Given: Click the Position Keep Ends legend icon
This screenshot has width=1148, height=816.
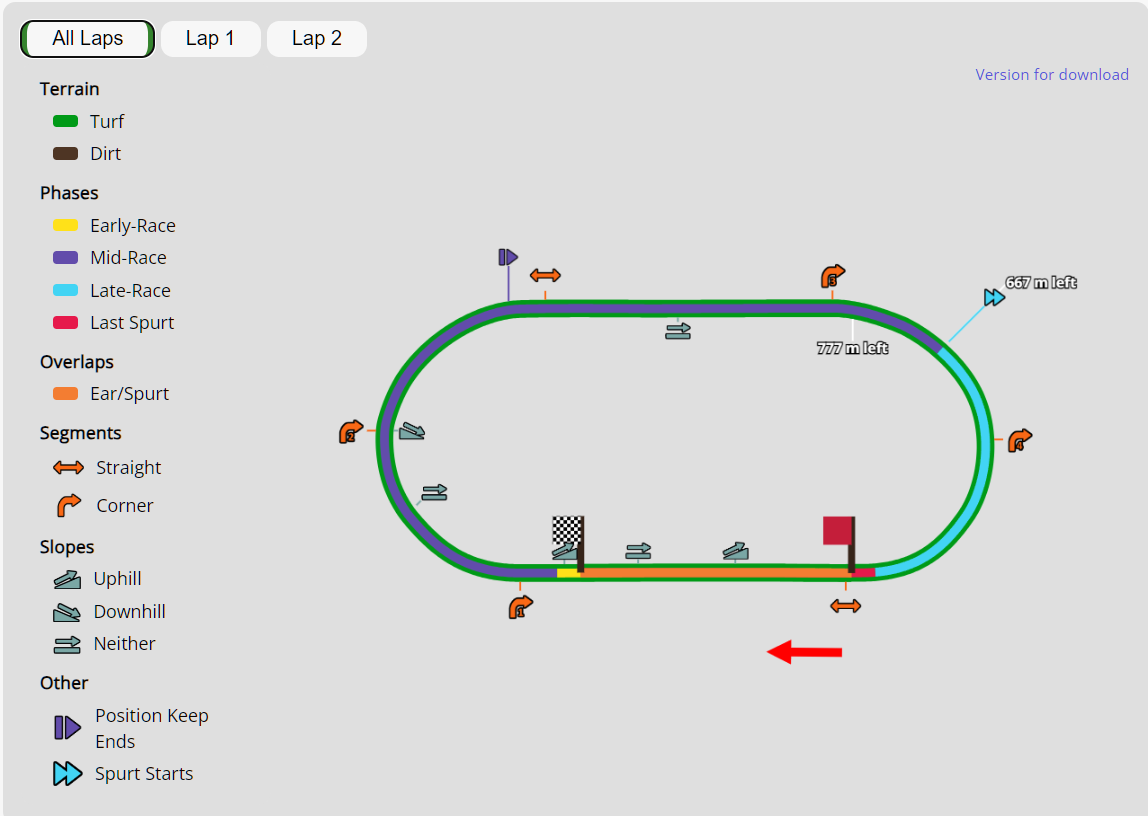Looking at the screenshot, I should [x=67, y=727].
